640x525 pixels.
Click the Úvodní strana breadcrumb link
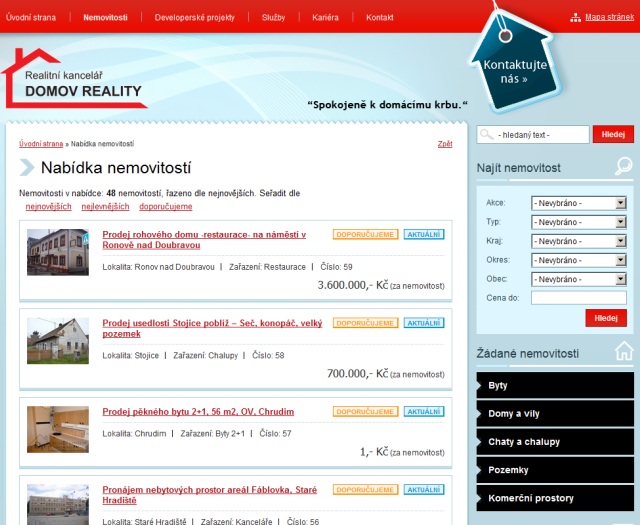41,144
